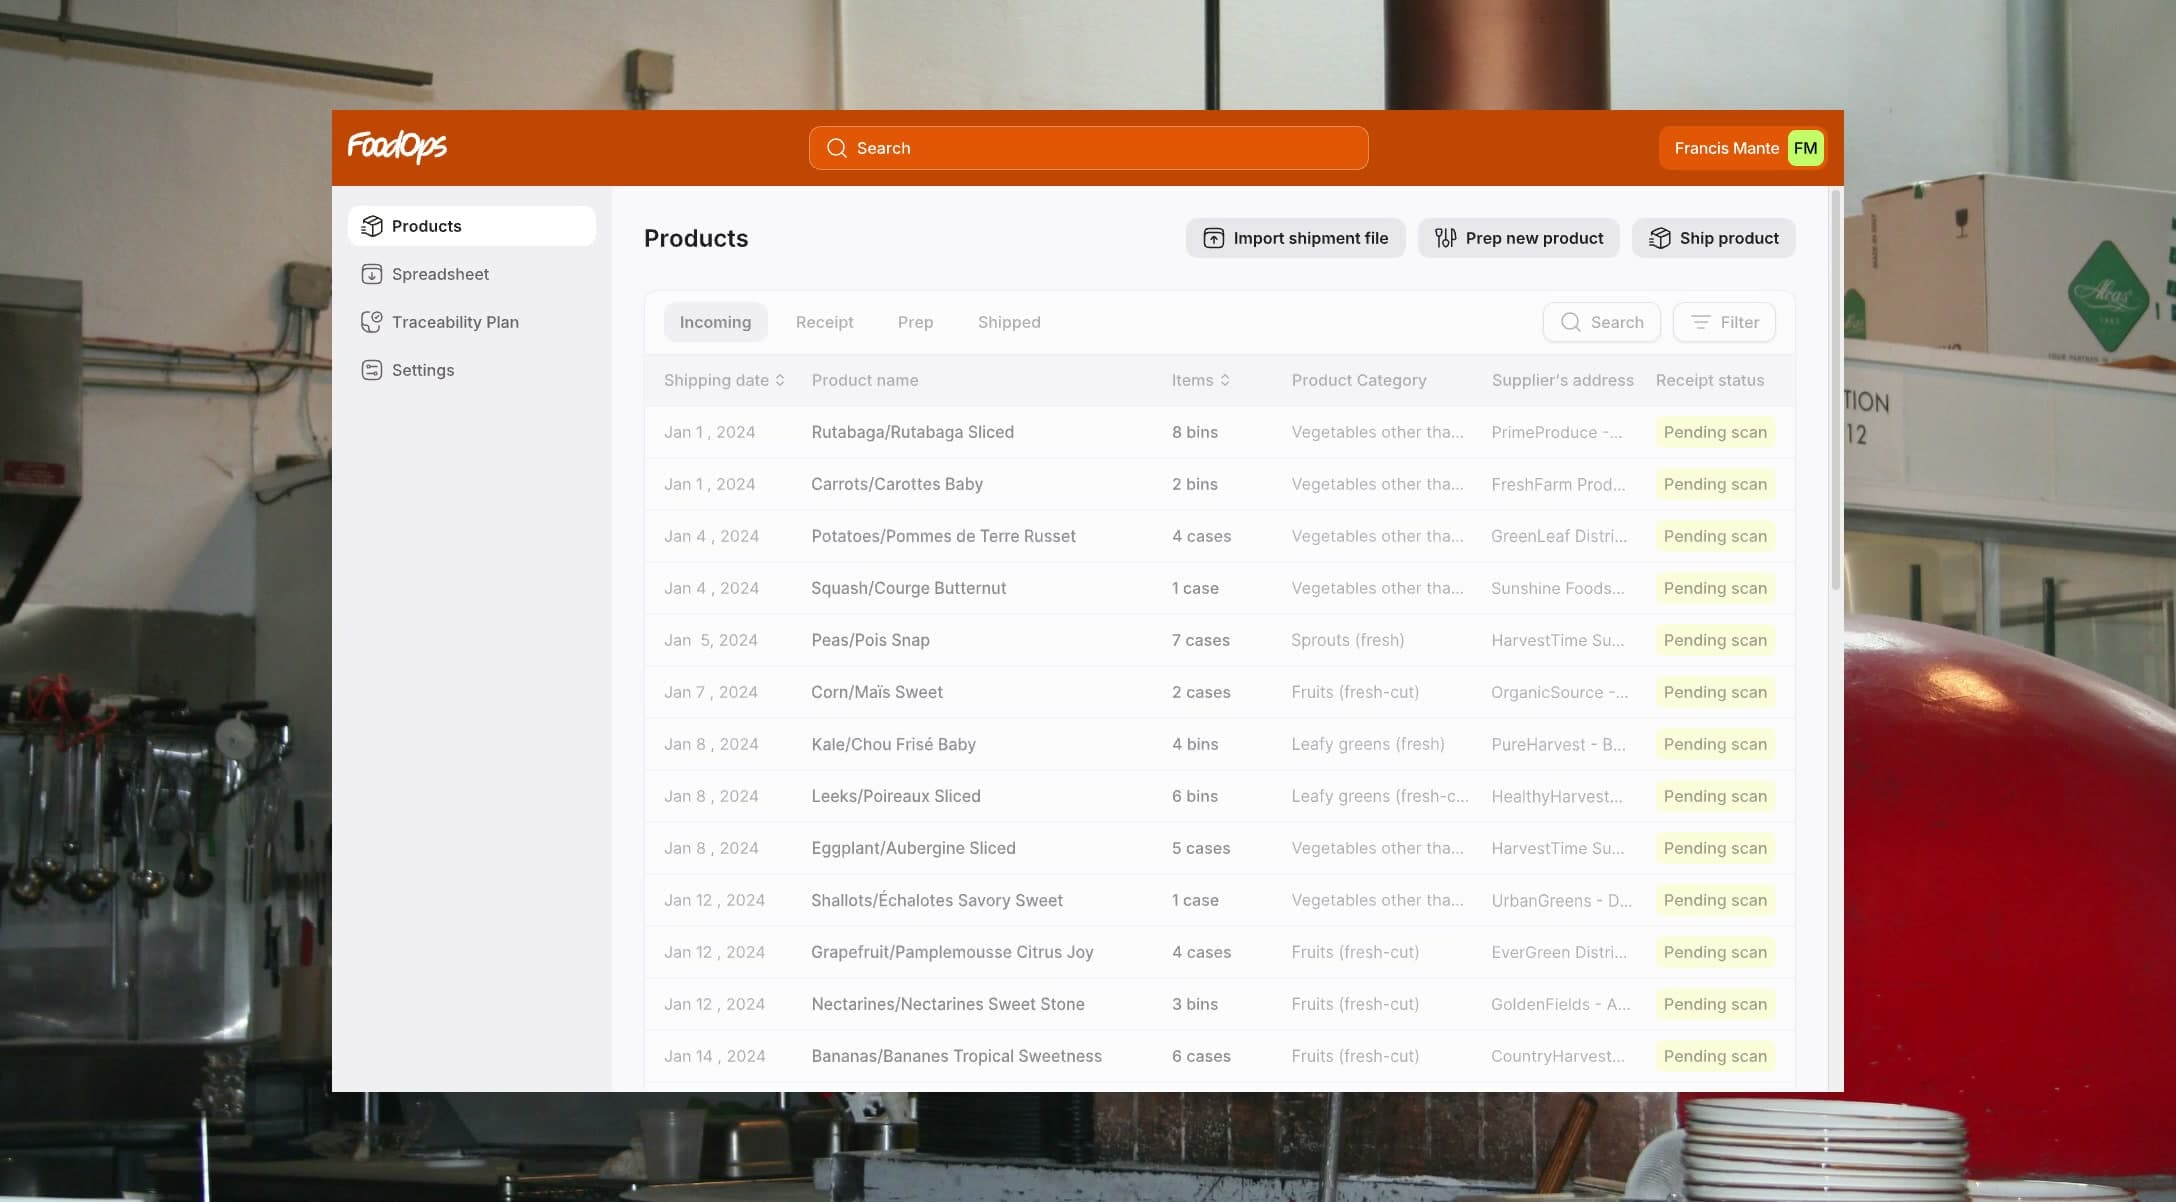2176x1202 pixels.
Task: Click the vertical scrollbar of products panel
Action: pyautogui.click(x=1835, y=390)
